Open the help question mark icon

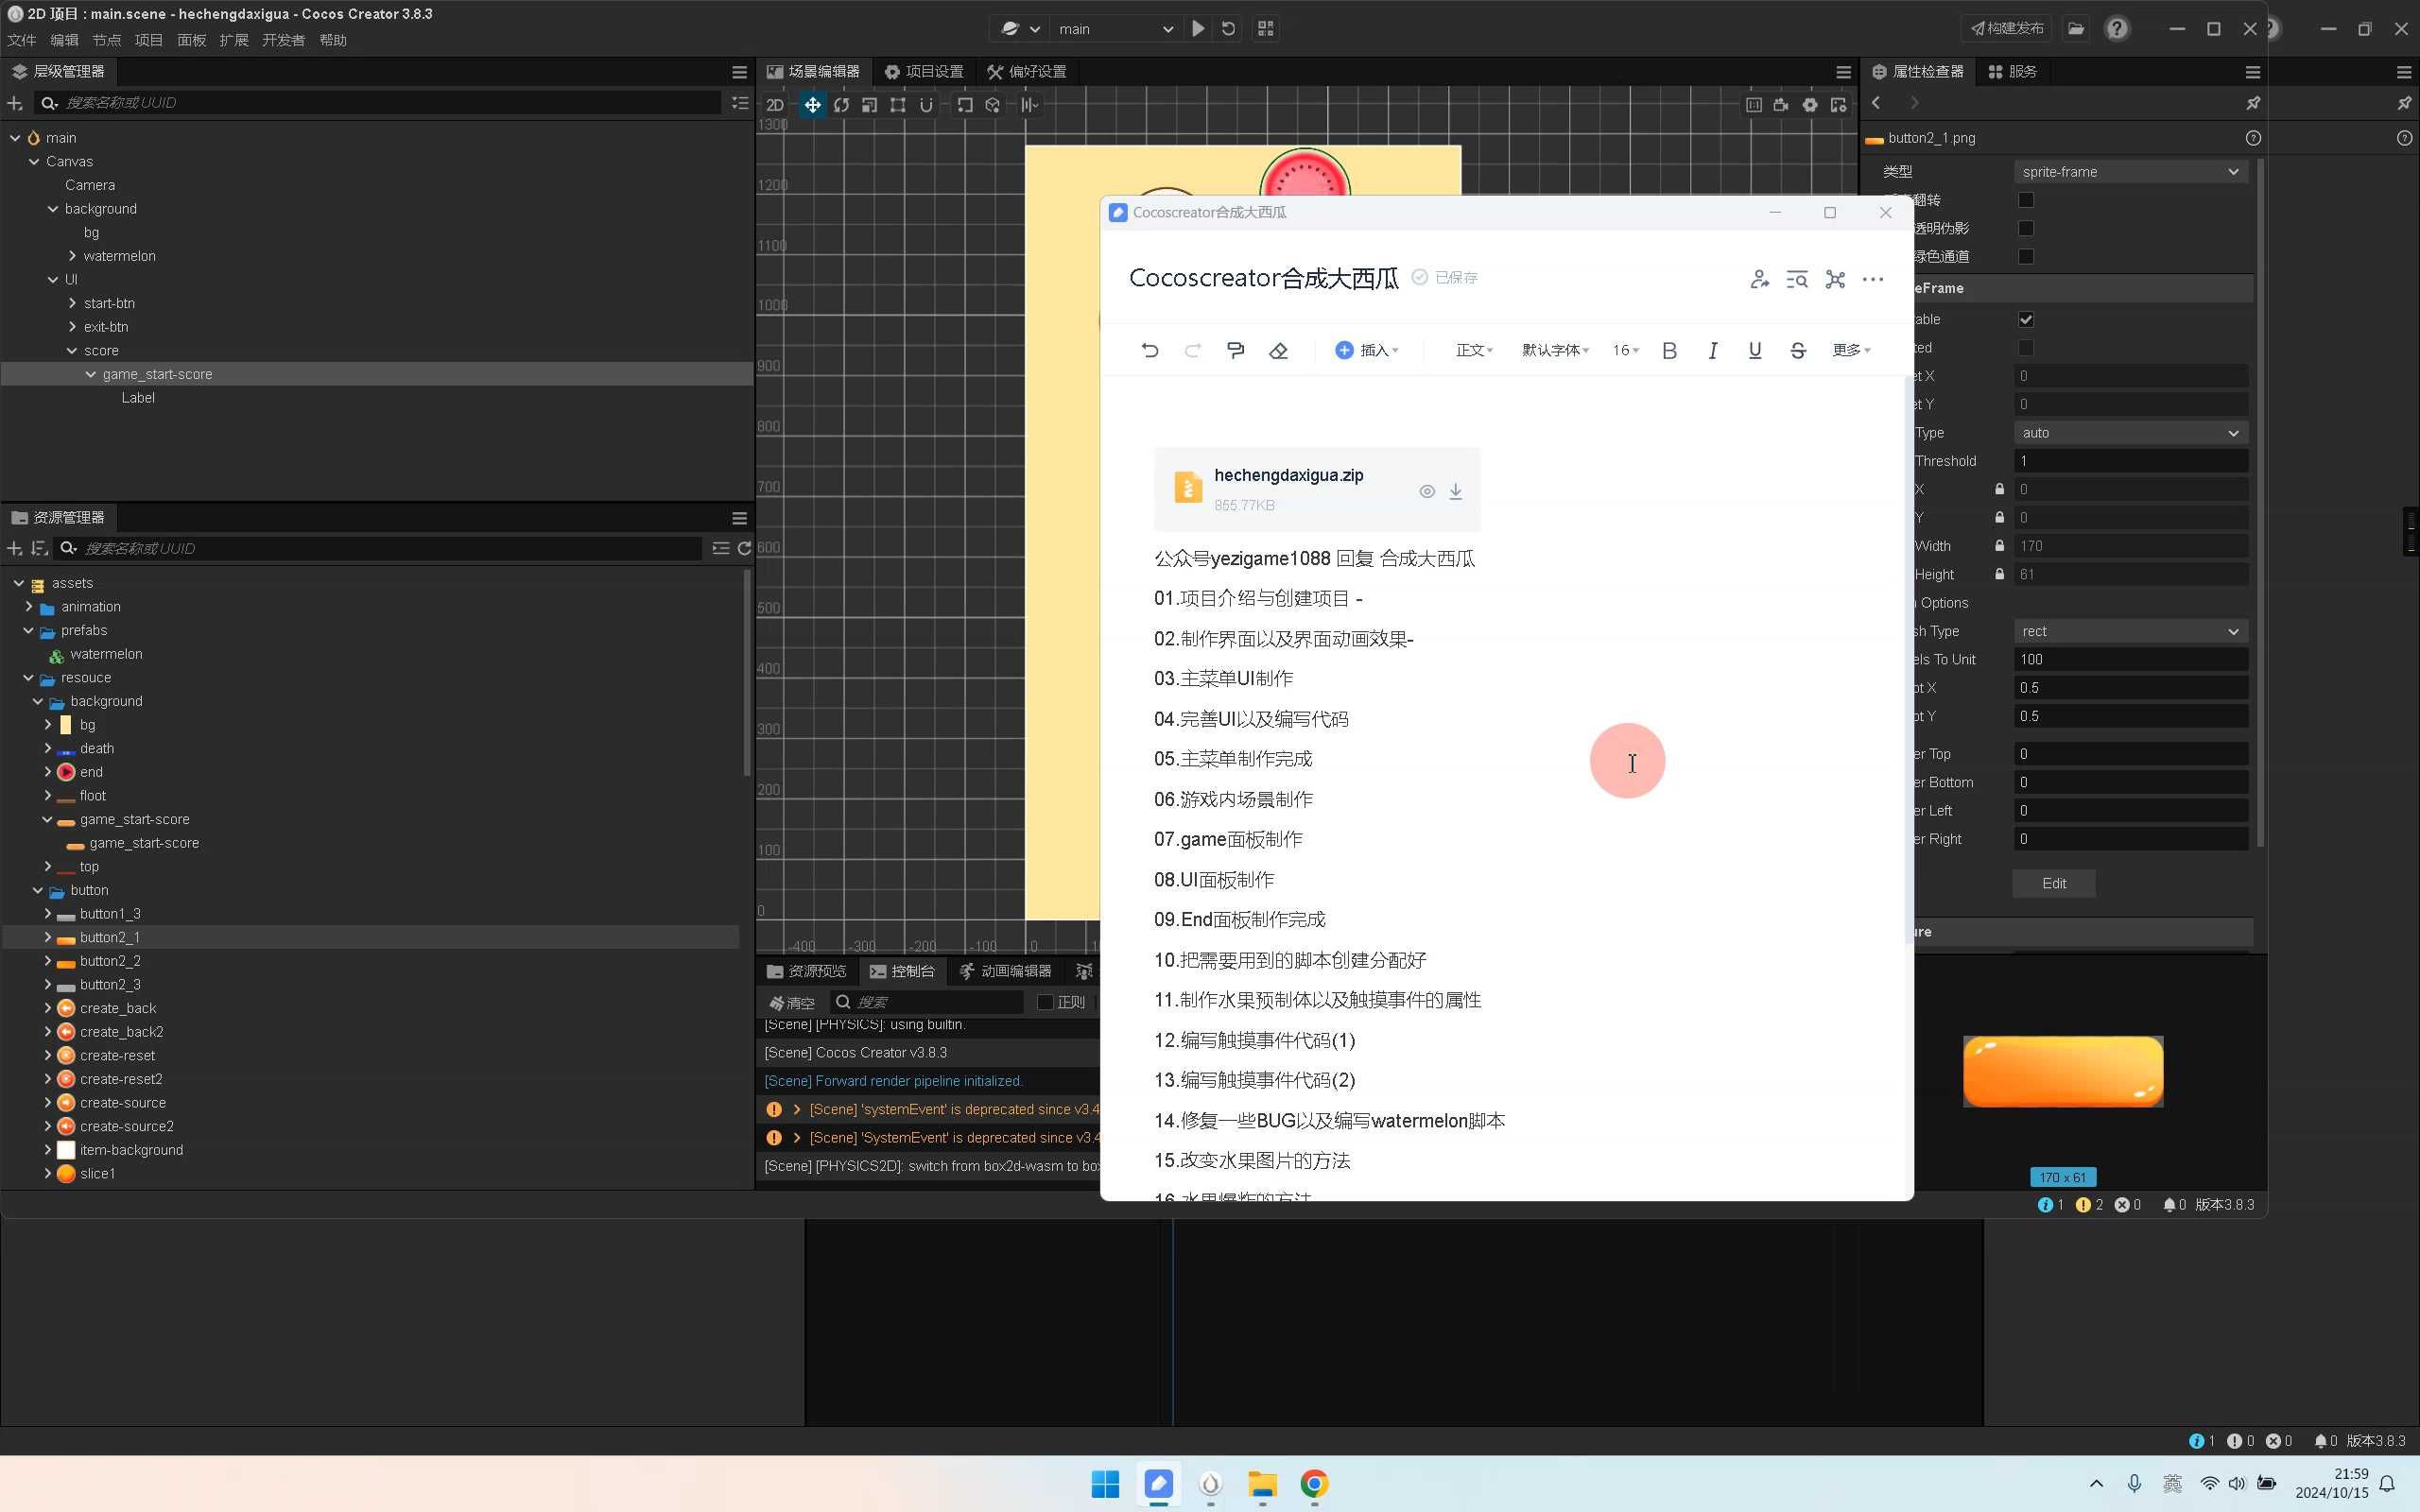pyautogui.click(x=2116, y=28)
